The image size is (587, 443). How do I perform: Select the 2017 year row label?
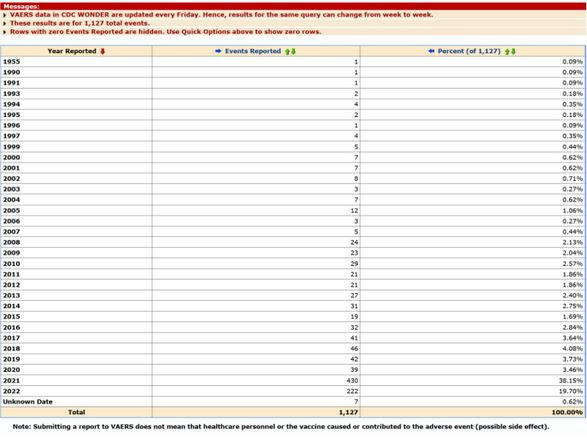(12, 338)
